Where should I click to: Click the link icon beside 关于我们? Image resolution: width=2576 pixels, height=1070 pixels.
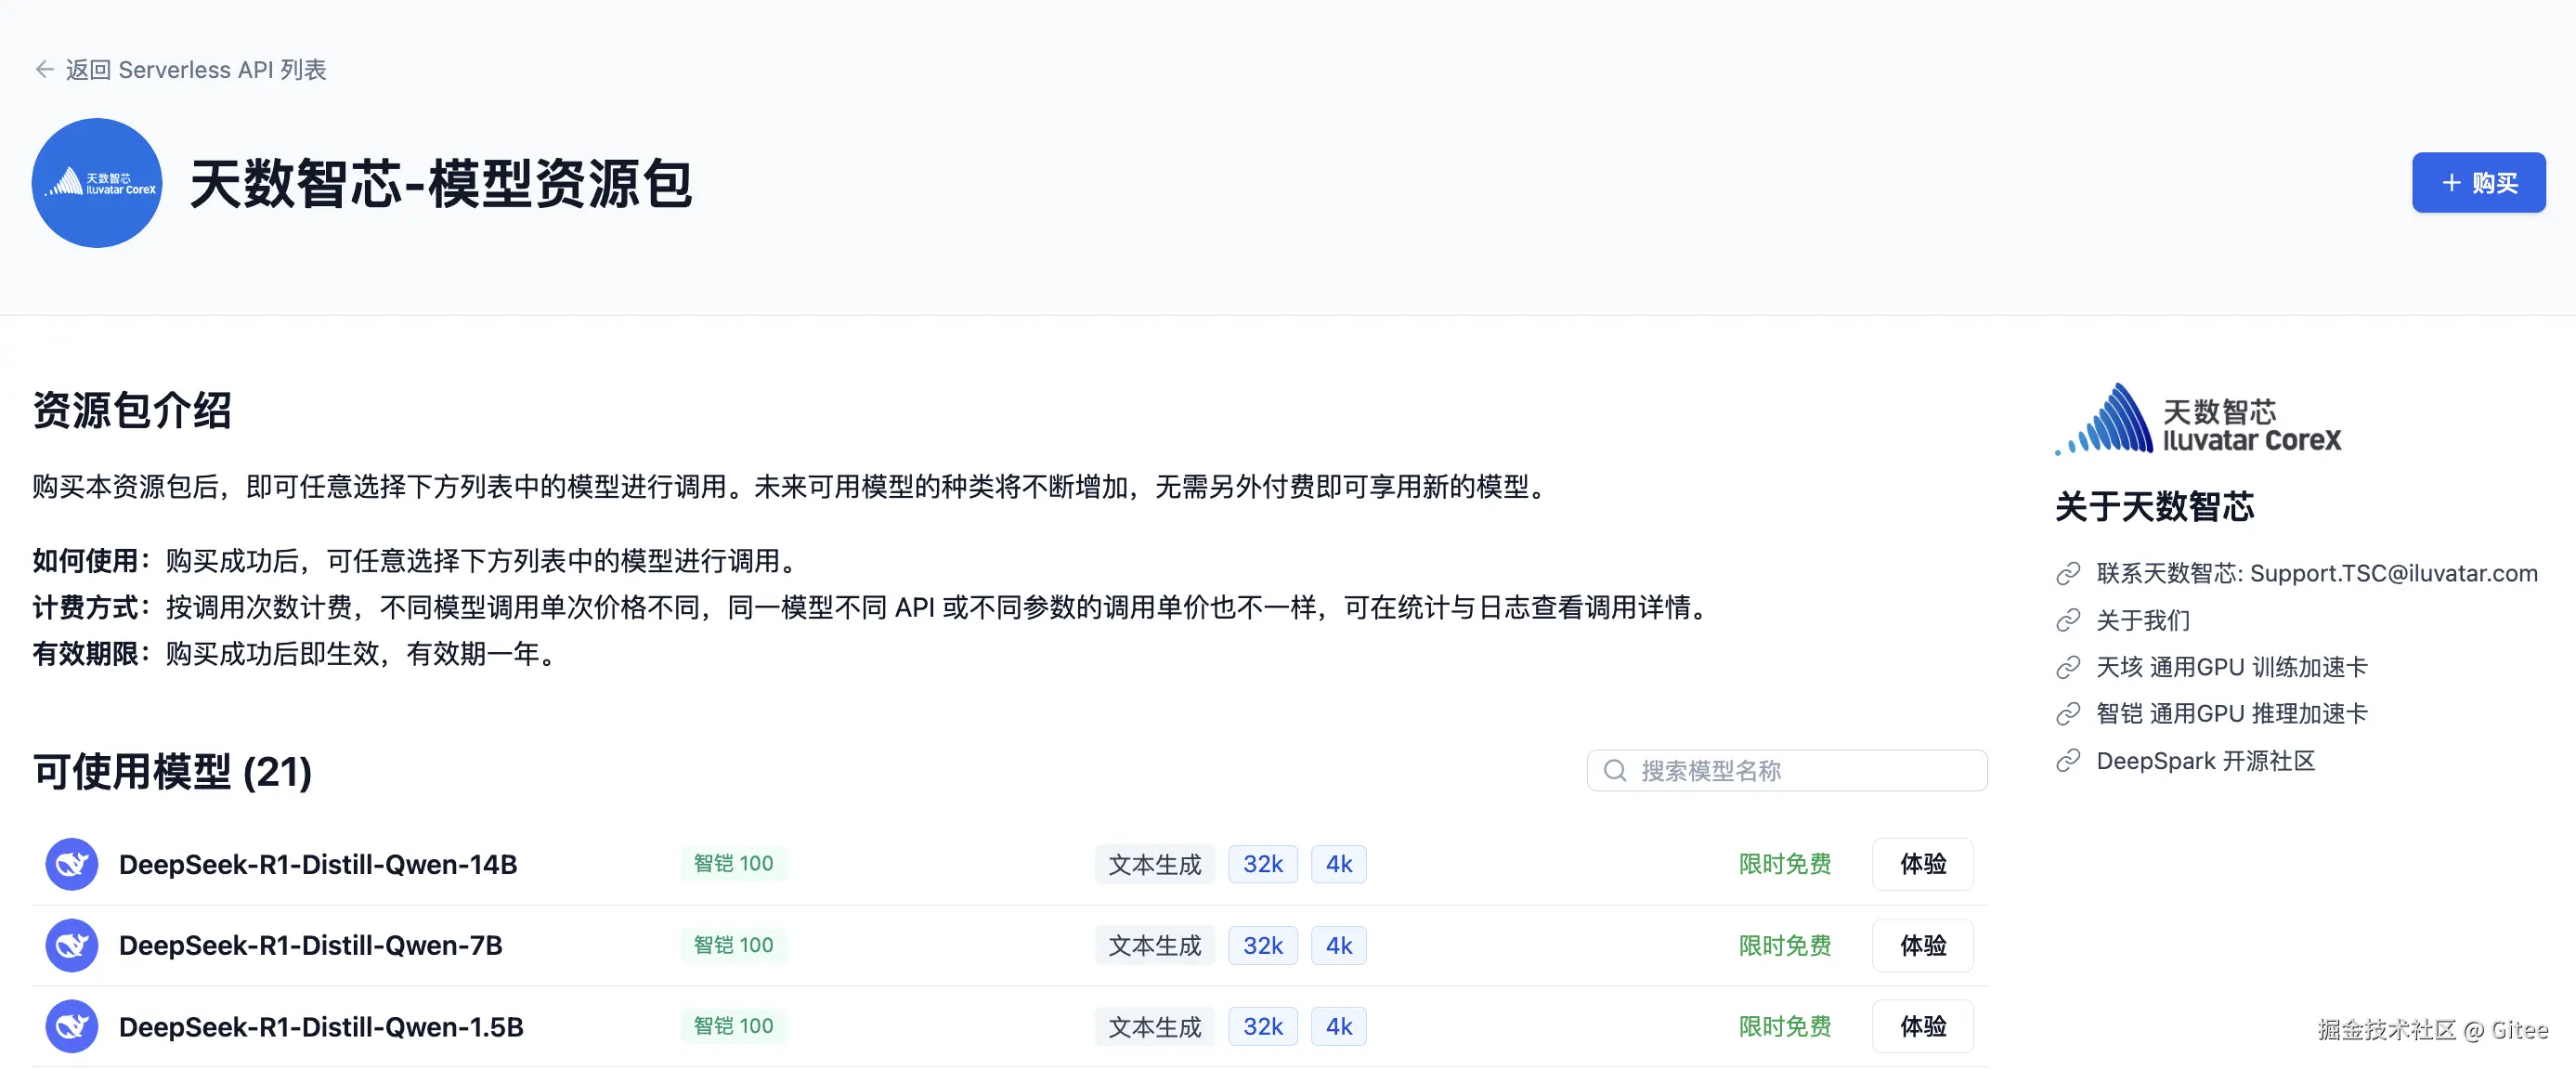[x=2068, y=621]
